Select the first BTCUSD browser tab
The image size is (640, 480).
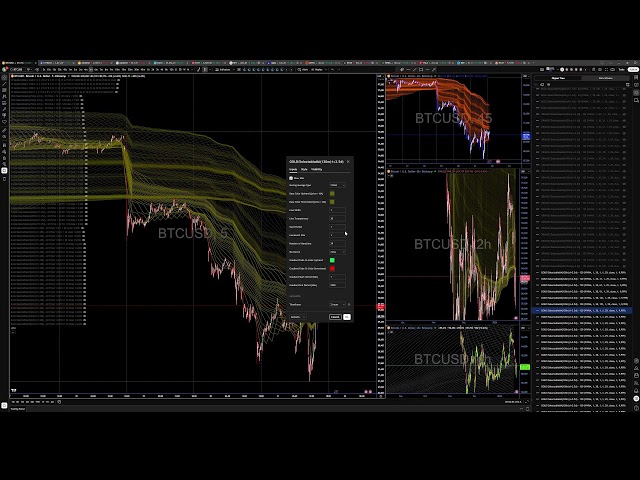tap(19, 63)
